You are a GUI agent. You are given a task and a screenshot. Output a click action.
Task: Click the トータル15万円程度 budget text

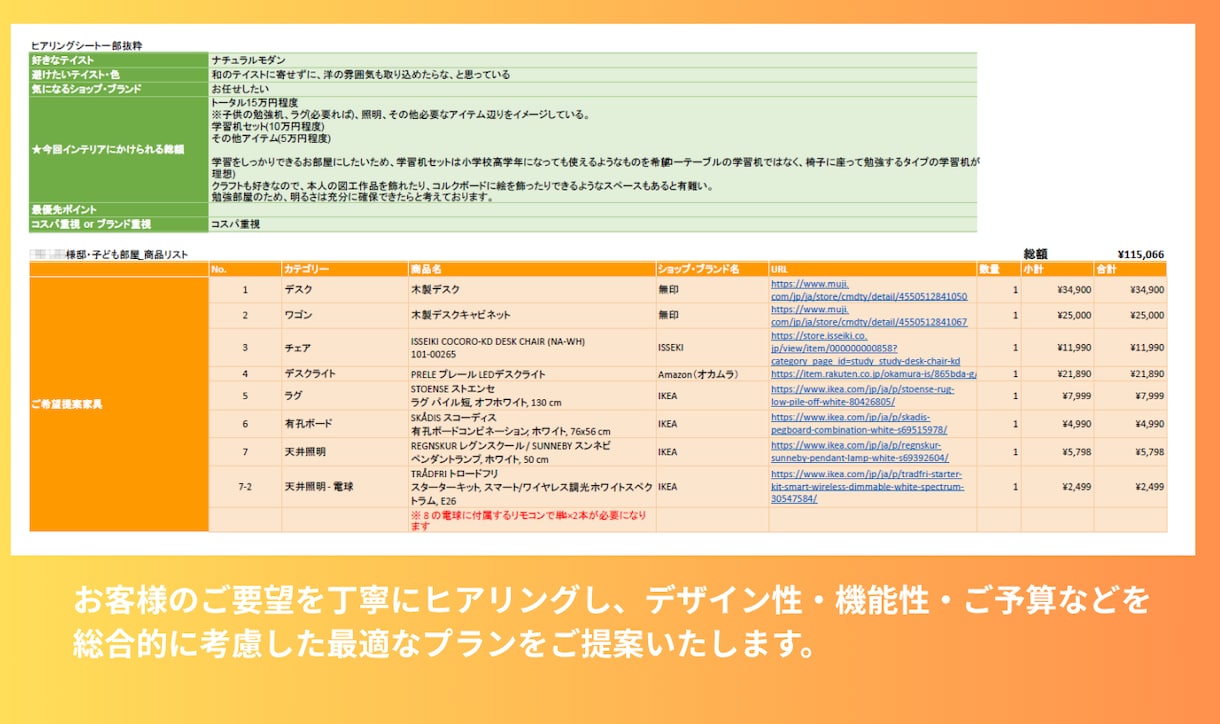pos(254,102)
